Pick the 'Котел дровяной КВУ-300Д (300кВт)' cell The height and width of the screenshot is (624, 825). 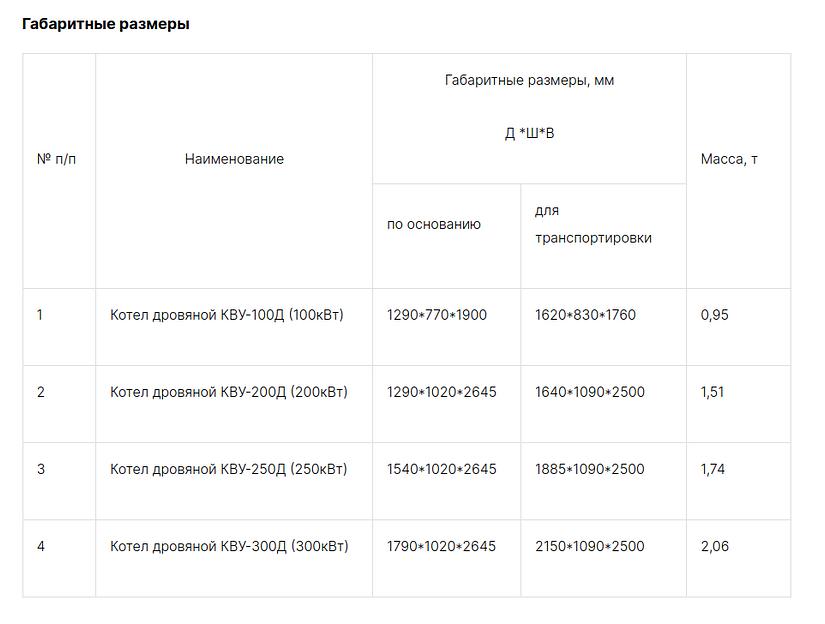(x=229, y=546)
